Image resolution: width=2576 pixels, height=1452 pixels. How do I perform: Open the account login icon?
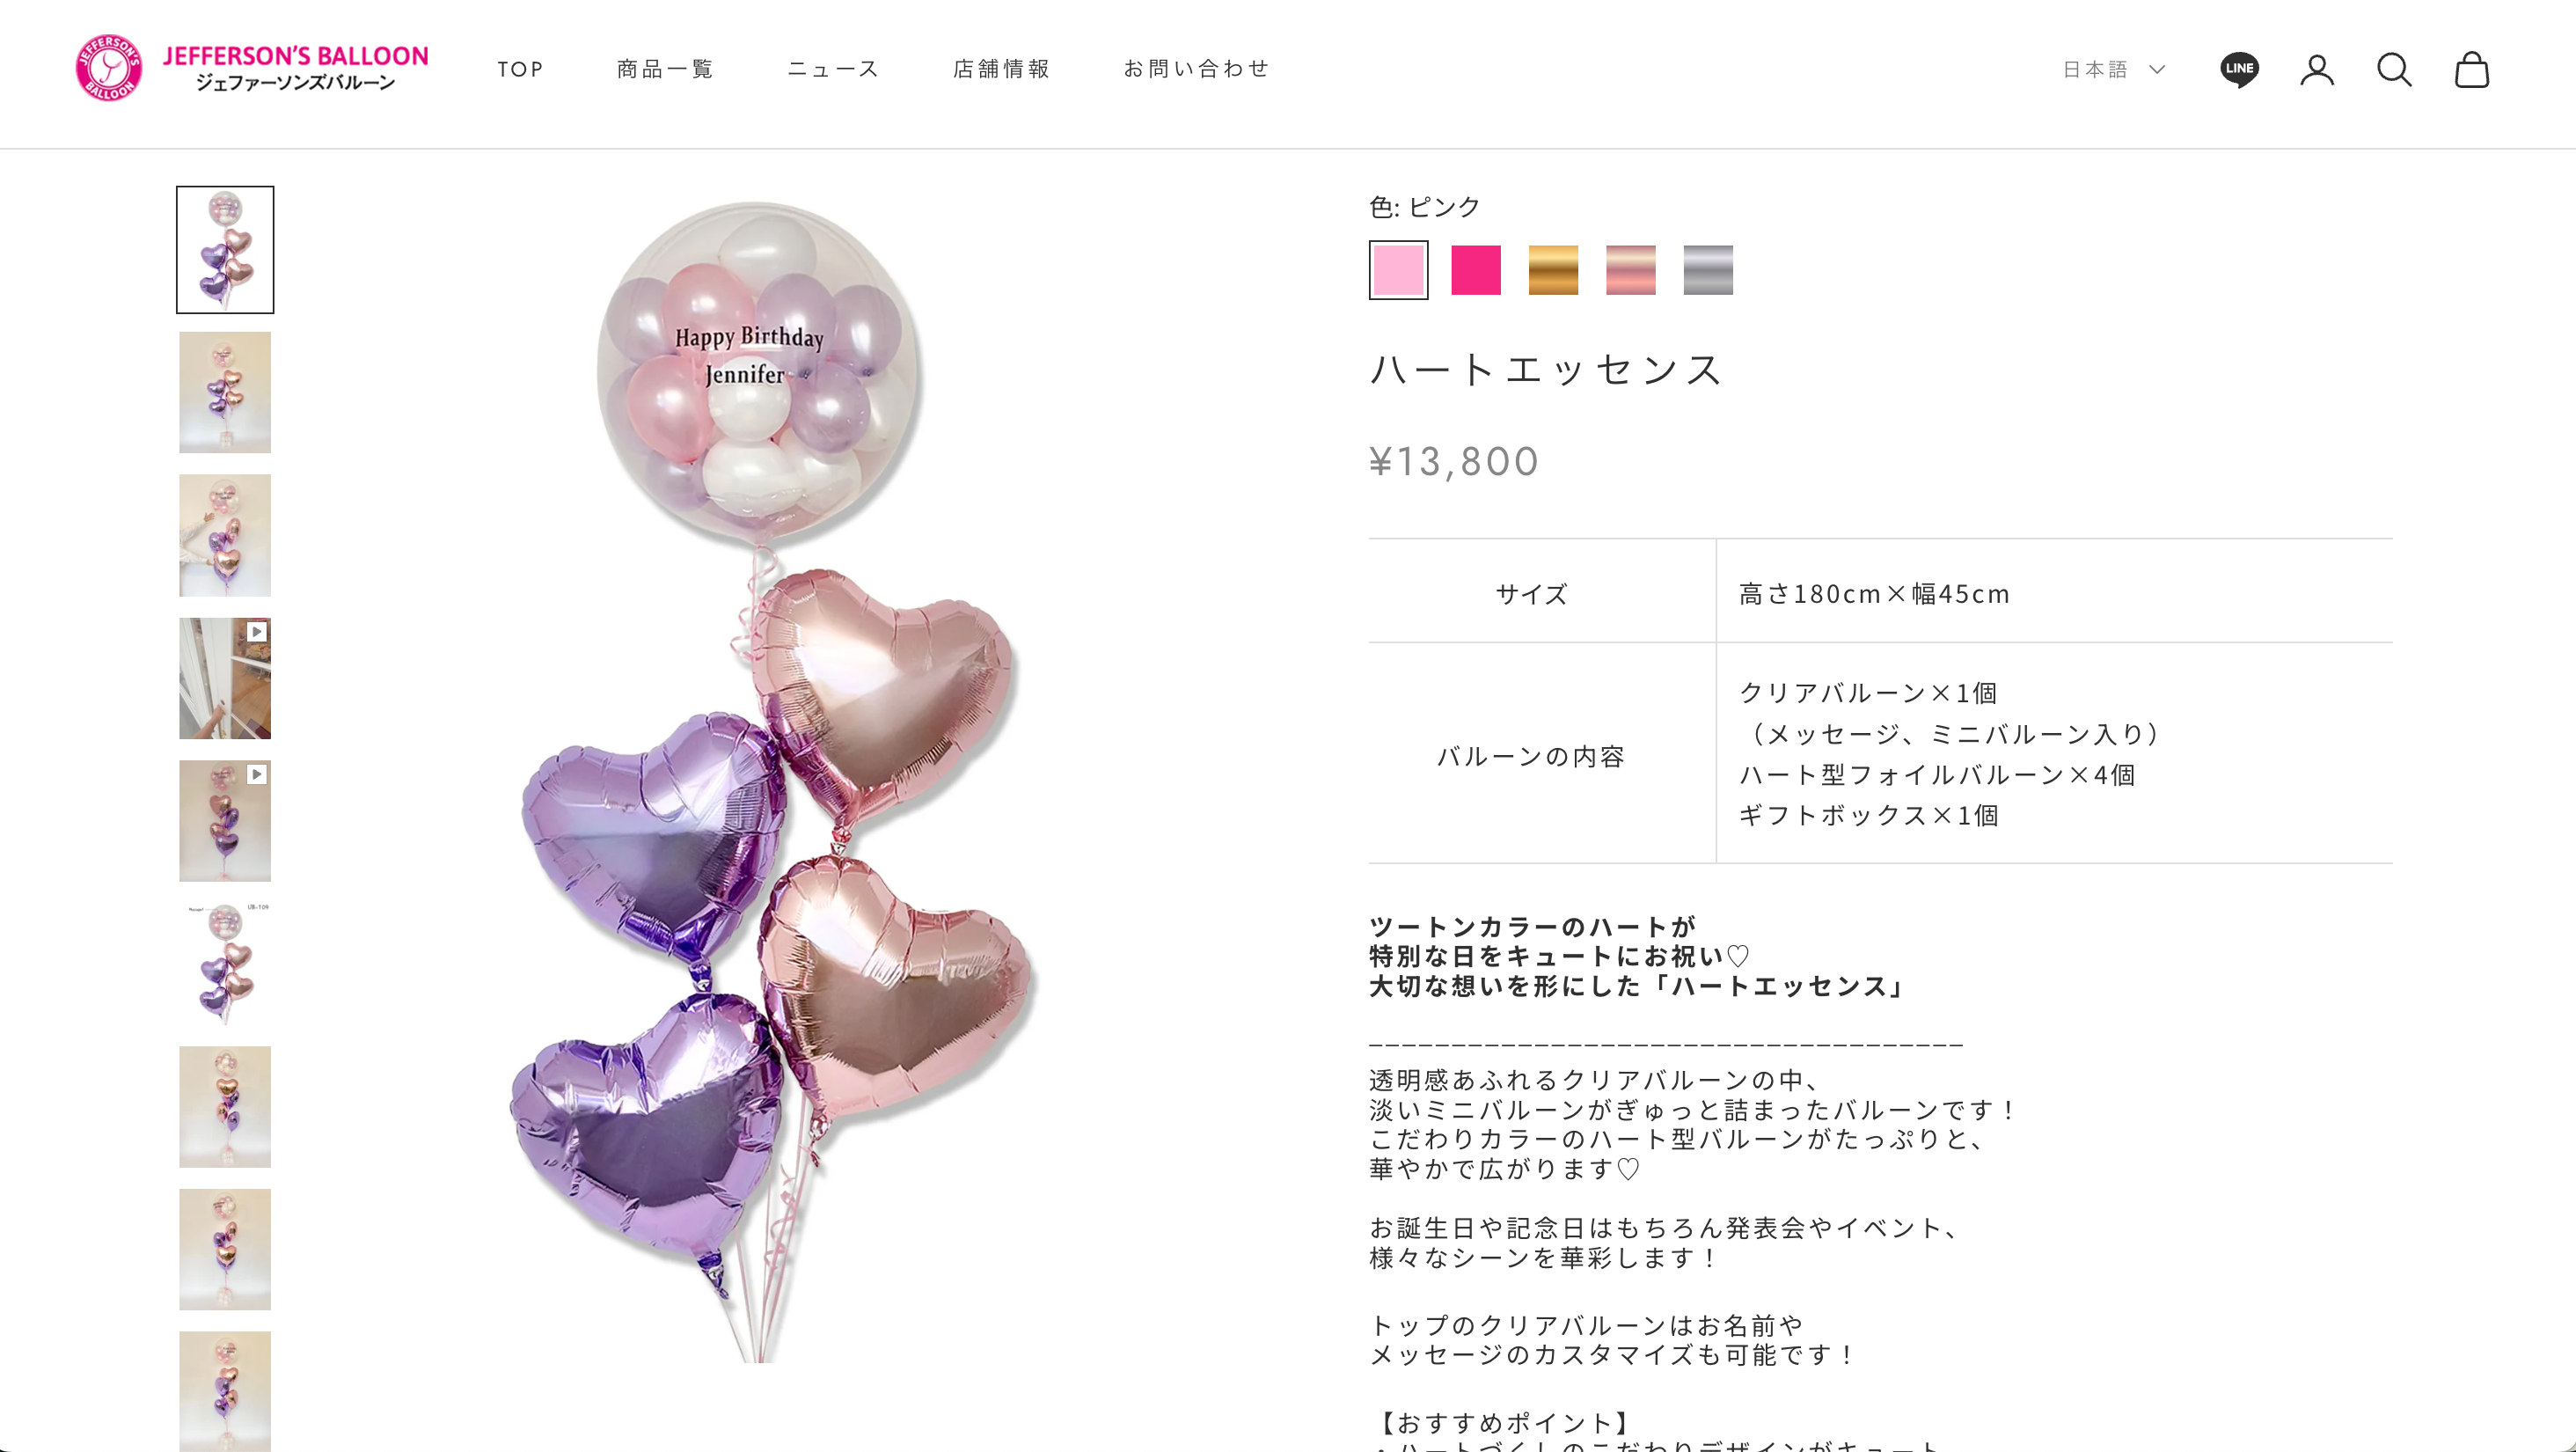coord(2316,70)
